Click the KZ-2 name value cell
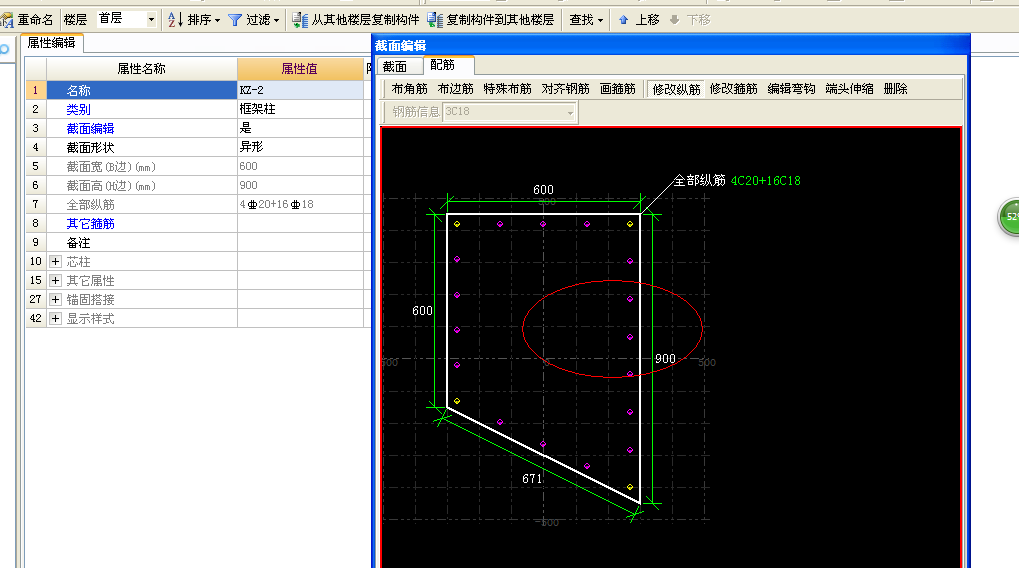Screen dimensions: 1019x568 click(x=300, y=90)
